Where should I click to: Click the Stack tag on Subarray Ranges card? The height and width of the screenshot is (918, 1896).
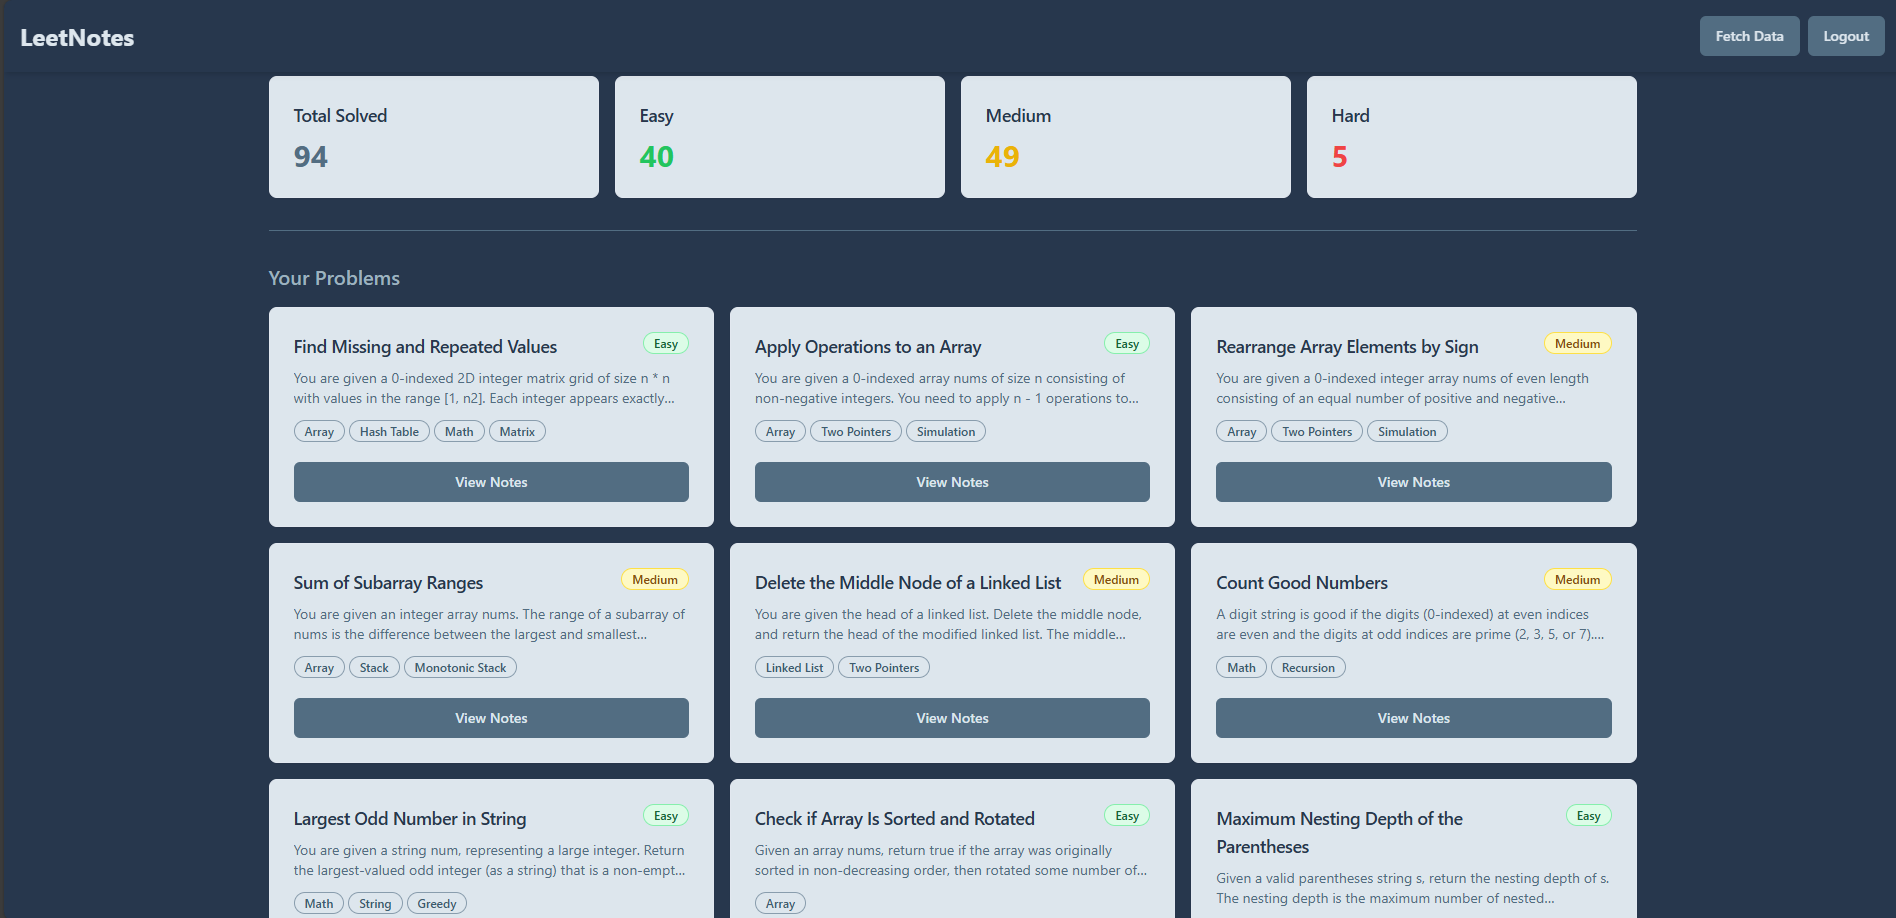(x=374, y=668)
